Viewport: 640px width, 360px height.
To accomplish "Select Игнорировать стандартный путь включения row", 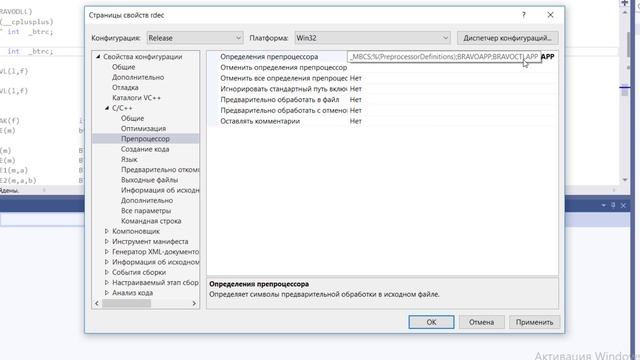I will coord(382,89).
